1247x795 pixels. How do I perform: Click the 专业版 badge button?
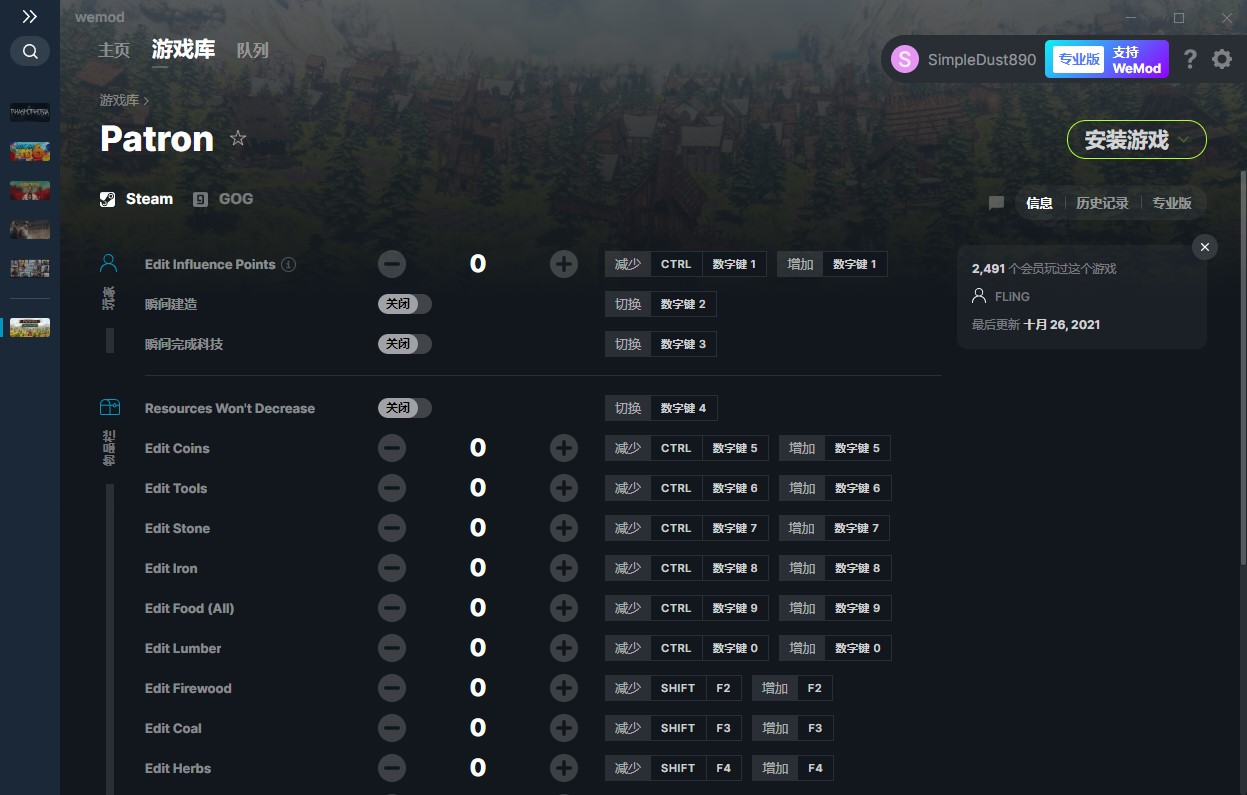1079,59
